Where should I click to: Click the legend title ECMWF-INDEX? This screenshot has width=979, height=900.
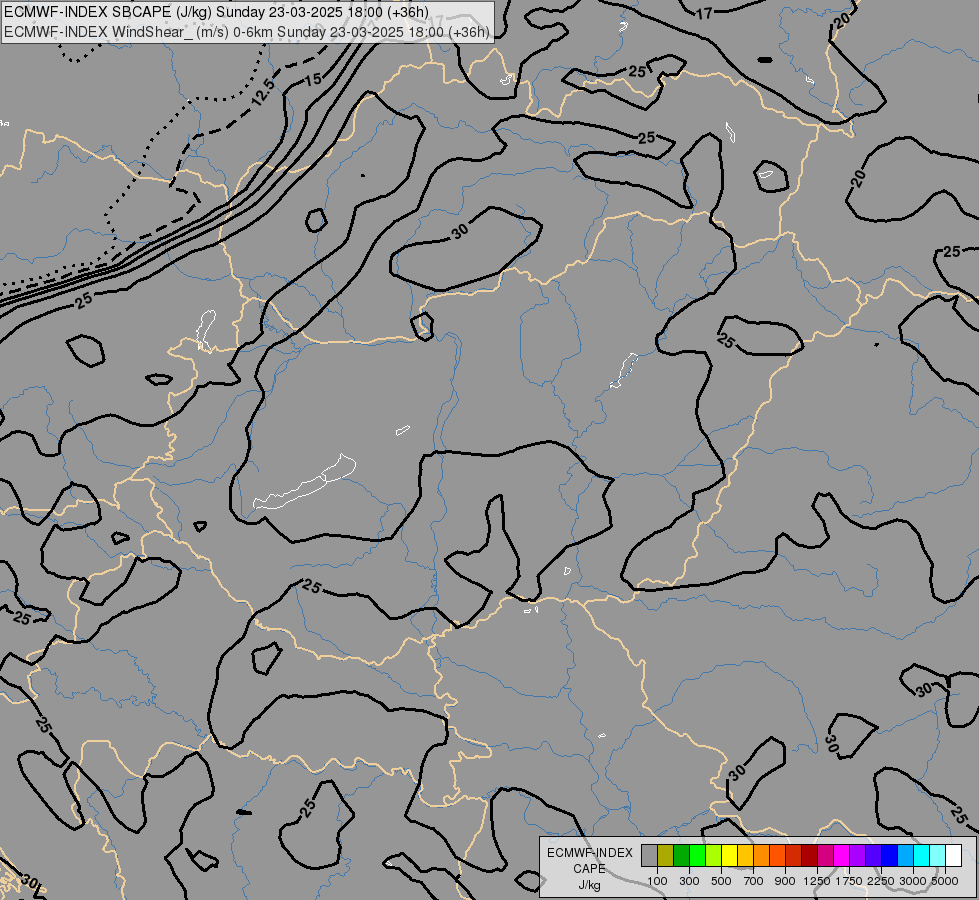point(589,853)
